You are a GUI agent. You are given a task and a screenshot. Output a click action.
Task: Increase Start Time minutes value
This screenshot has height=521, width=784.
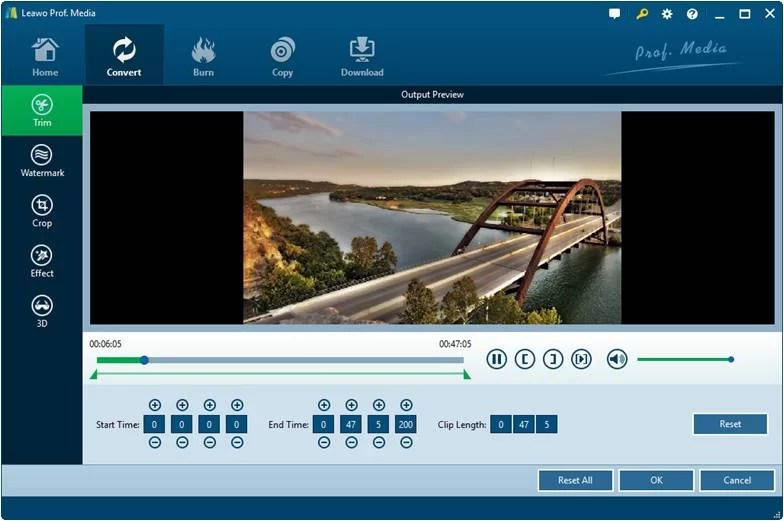tap(182, 405)
